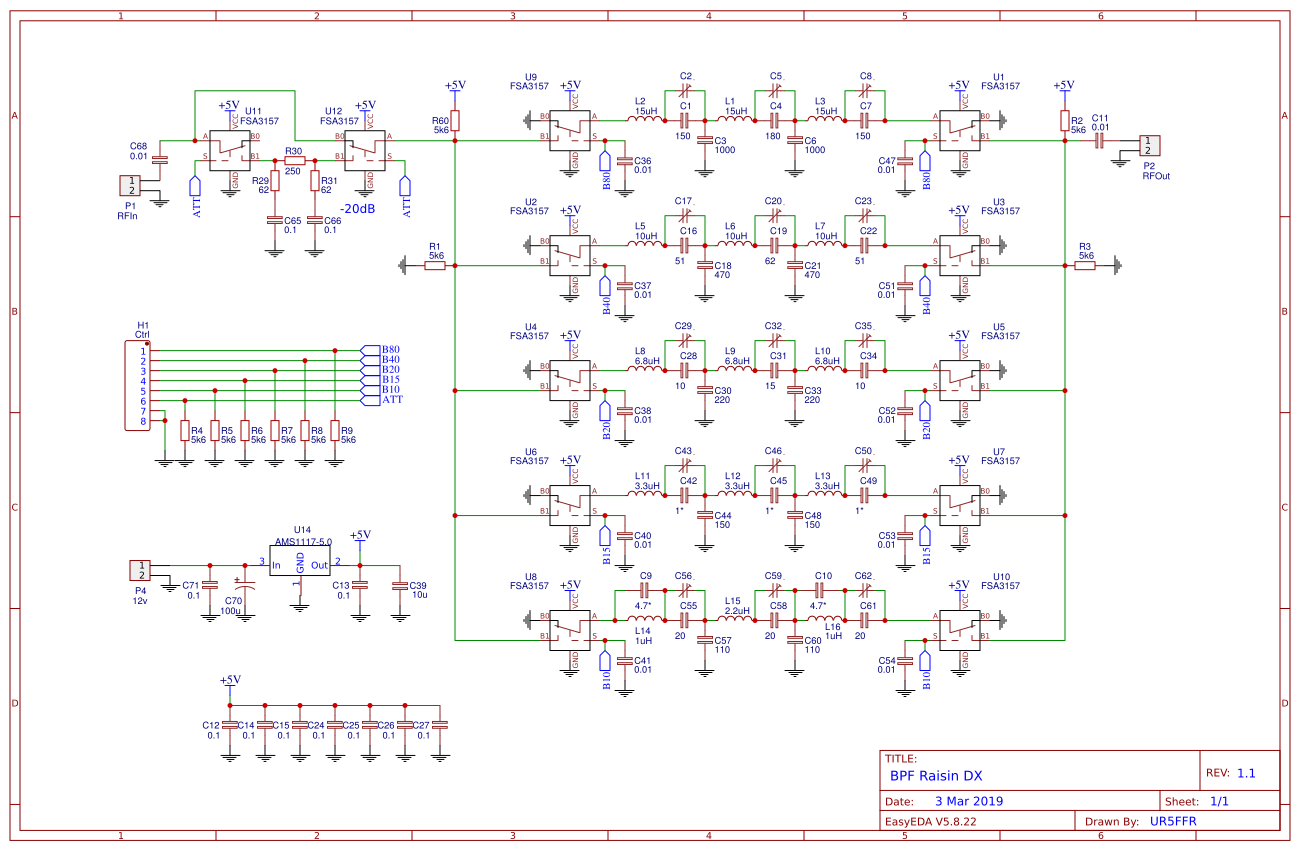Viewport: 1300px width, 851px height.
Task: Select the U14 AMS1117-5.0 regulator symbol
Action: click(299, 564)
